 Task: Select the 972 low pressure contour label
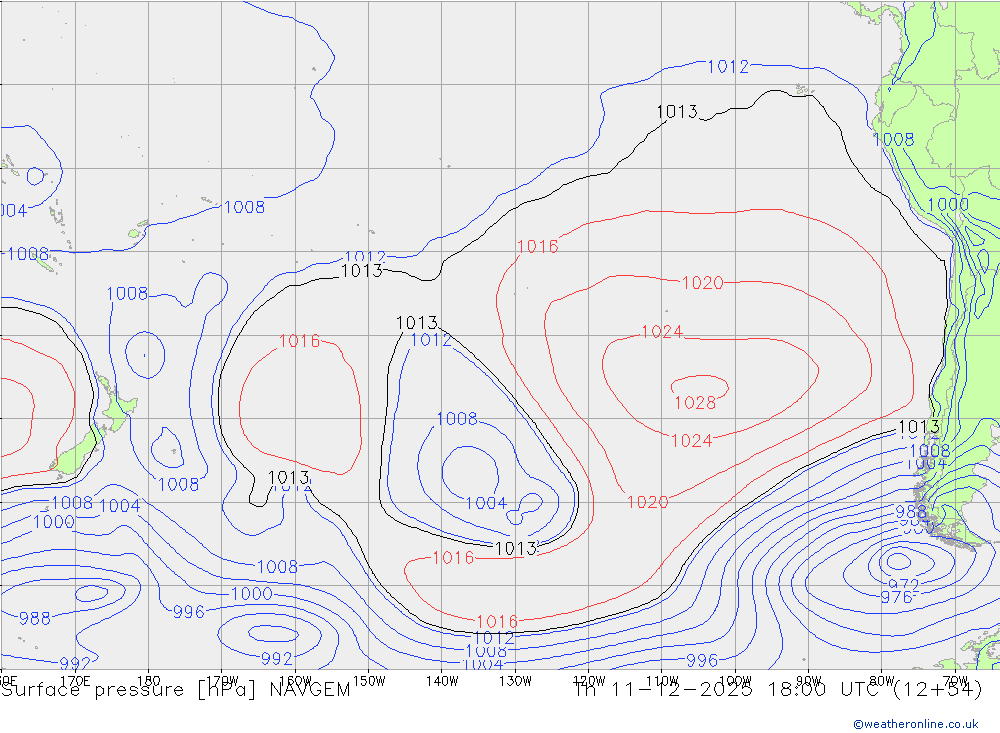coord(904,584)
